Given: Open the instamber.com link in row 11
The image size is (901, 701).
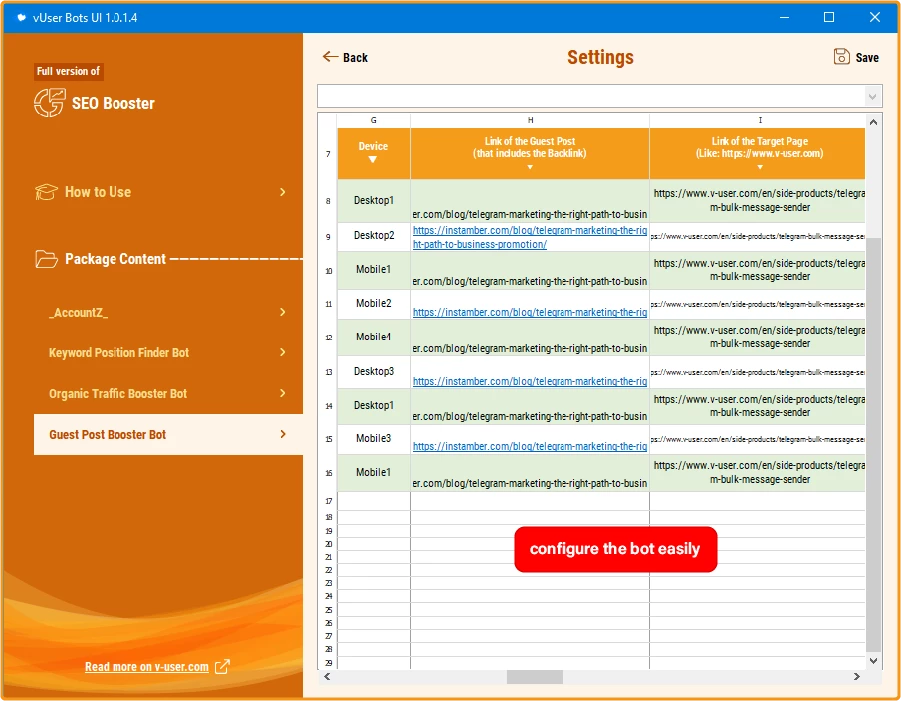Looking at the screenshot, I should click(529, 312).
